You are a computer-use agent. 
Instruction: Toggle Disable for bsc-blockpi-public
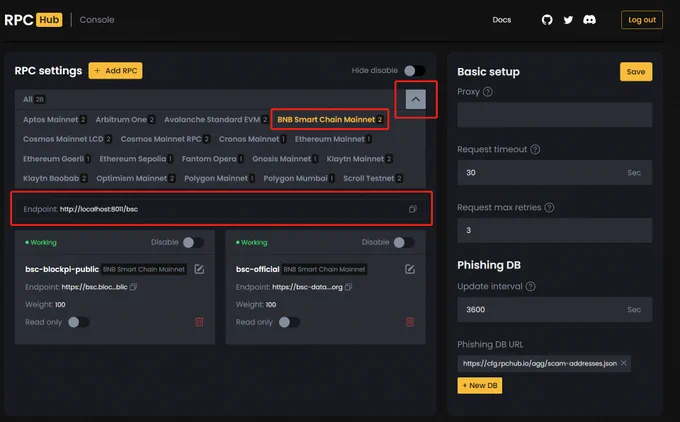coord(193,242)
